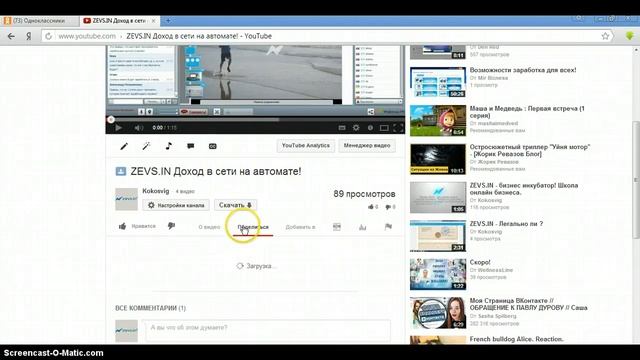The width and height of the screenshot is (640, 360).
Task: Click the Kokosvig channel name
Action: coord(156,191)
